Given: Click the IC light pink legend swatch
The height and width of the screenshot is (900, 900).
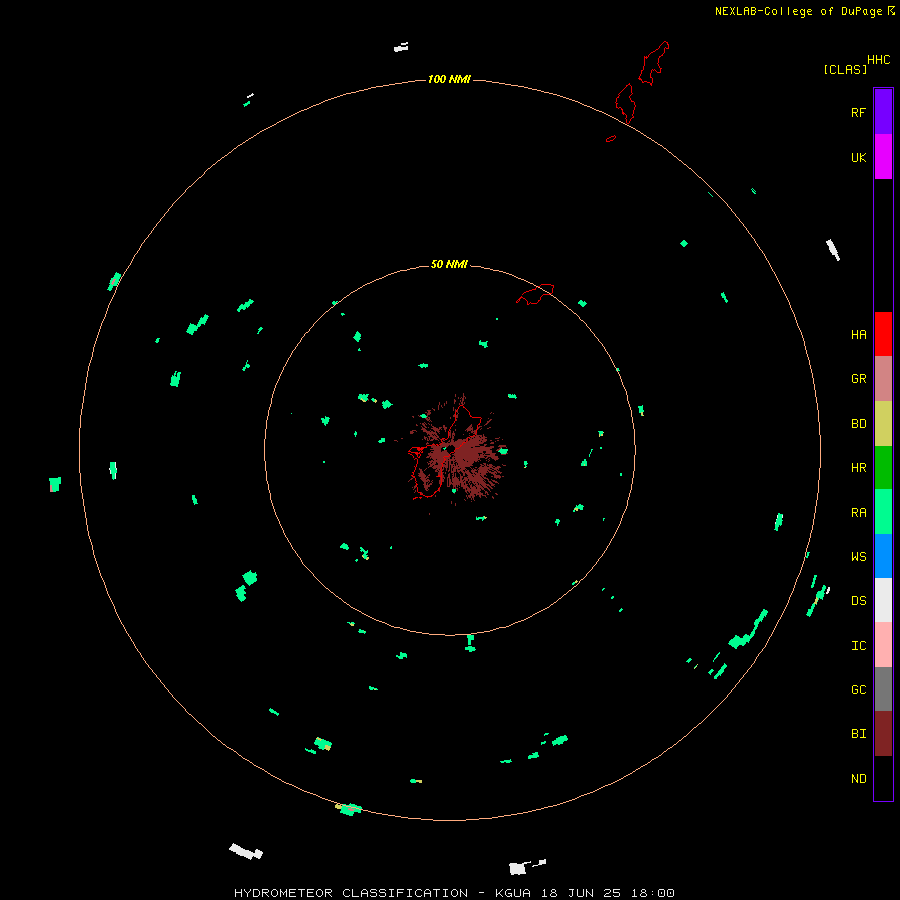Looking at the screenshot, I should point(883,645).
